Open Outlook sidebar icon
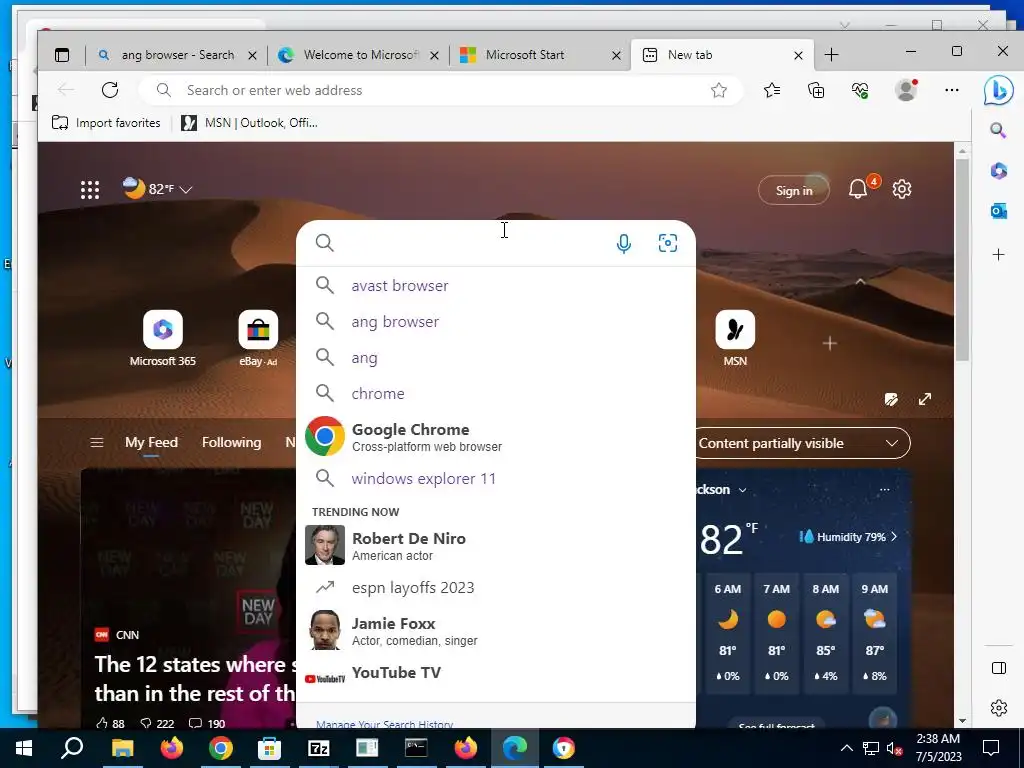 pyautogui.click(x=999, y=211)
